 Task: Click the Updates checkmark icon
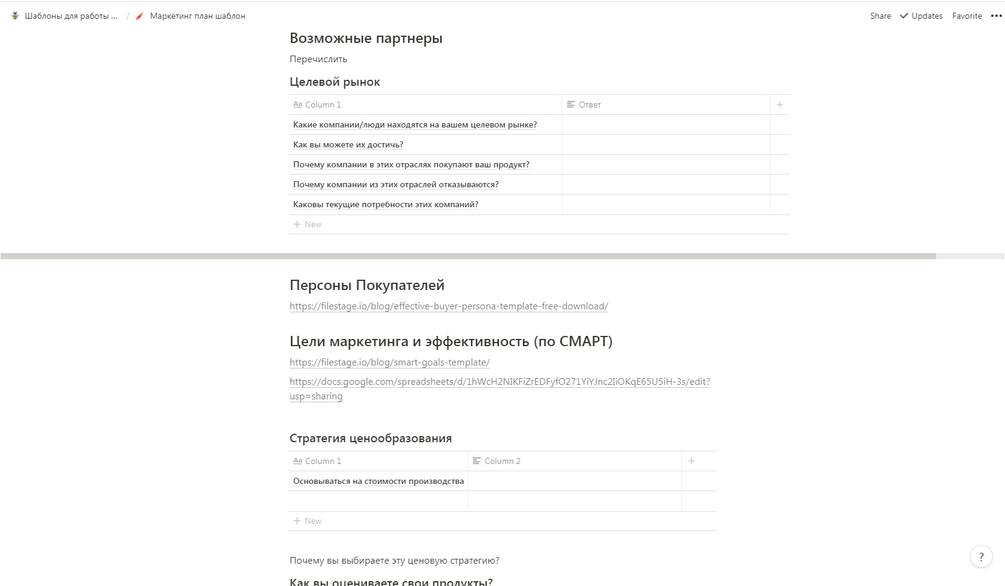click(904, 16)
